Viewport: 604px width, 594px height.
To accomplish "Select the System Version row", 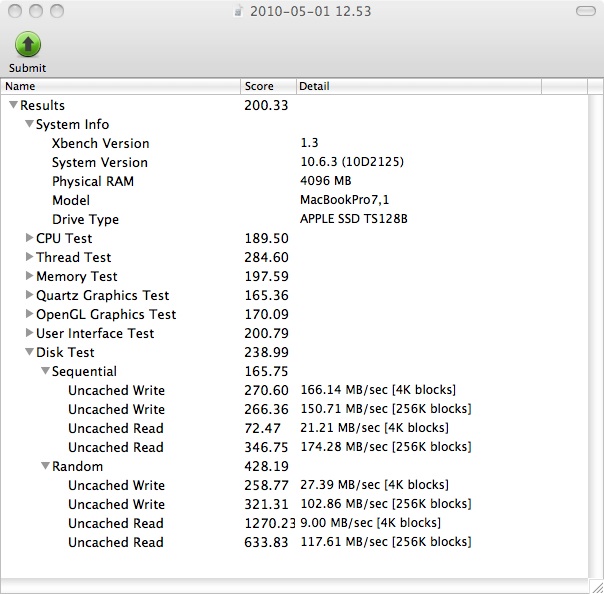I will coord(294,162).
